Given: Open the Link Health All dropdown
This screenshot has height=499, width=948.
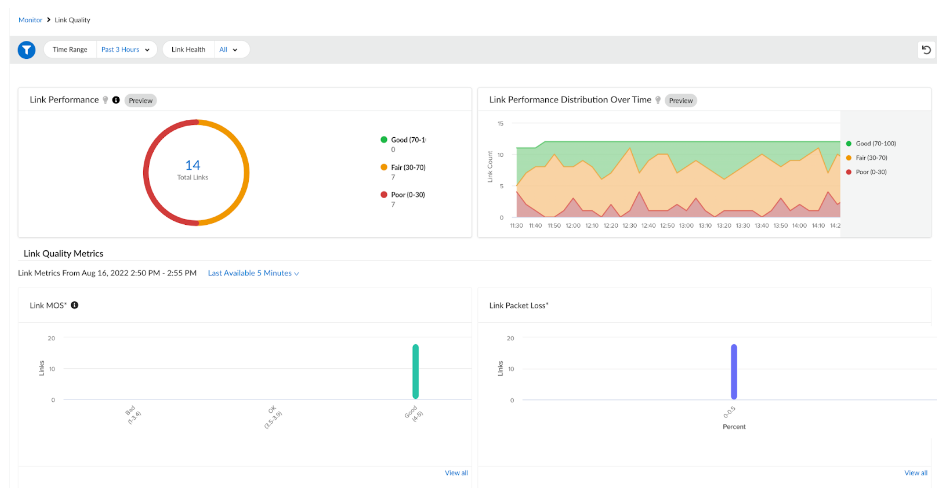Looking at the screenshot, I should pyautogui.click(x=229, y=49).
